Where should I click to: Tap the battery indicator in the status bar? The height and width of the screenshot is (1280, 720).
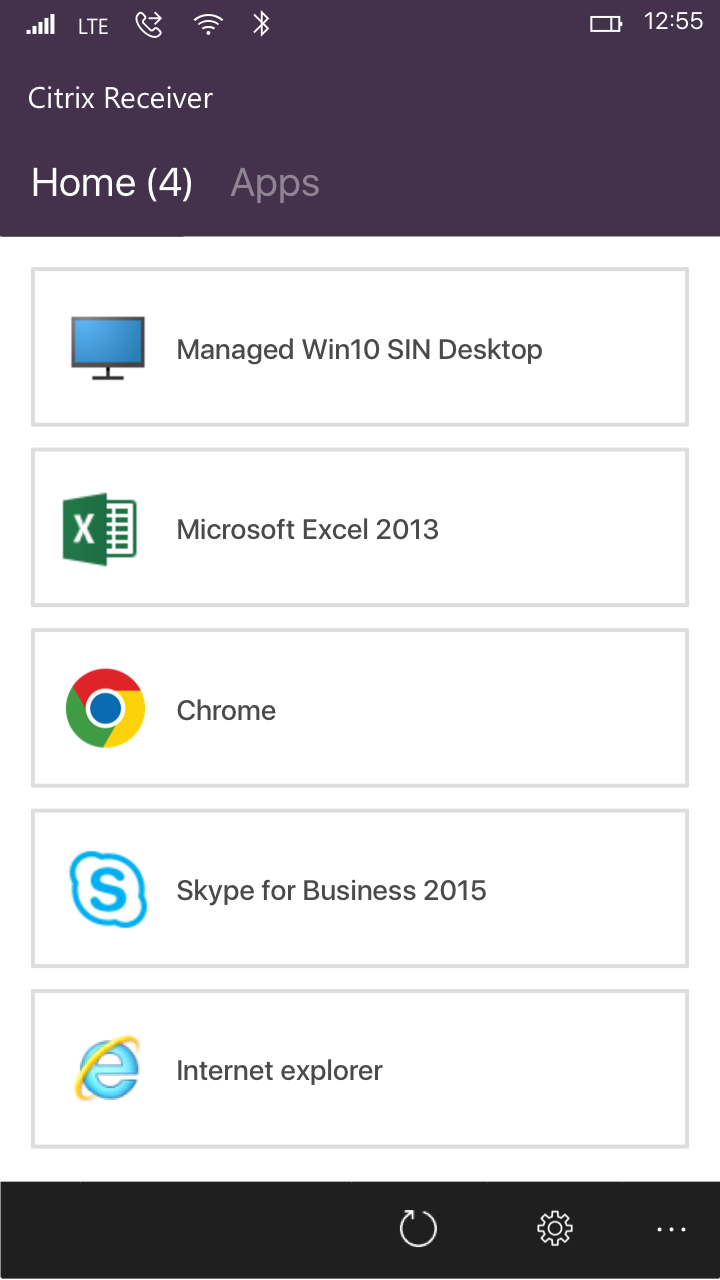[x=605, y=23]
